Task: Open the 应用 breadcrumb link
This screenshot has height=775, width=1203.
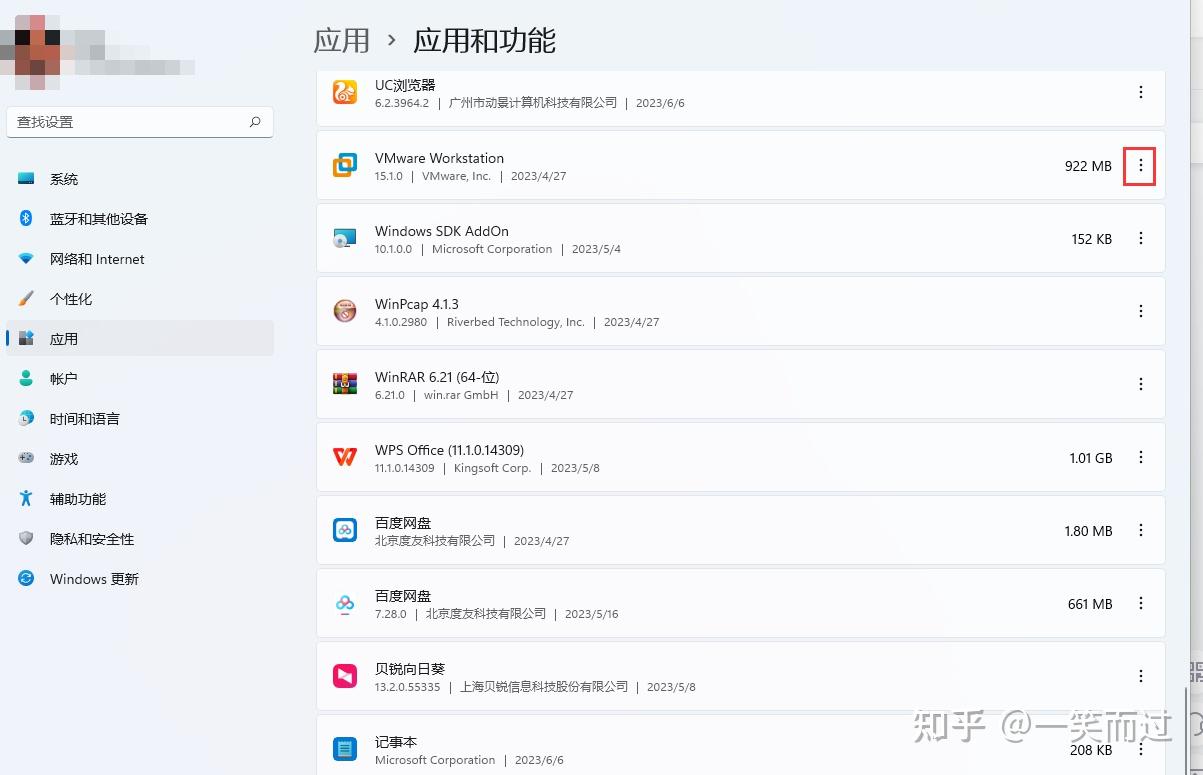Action: click(341, 40)
